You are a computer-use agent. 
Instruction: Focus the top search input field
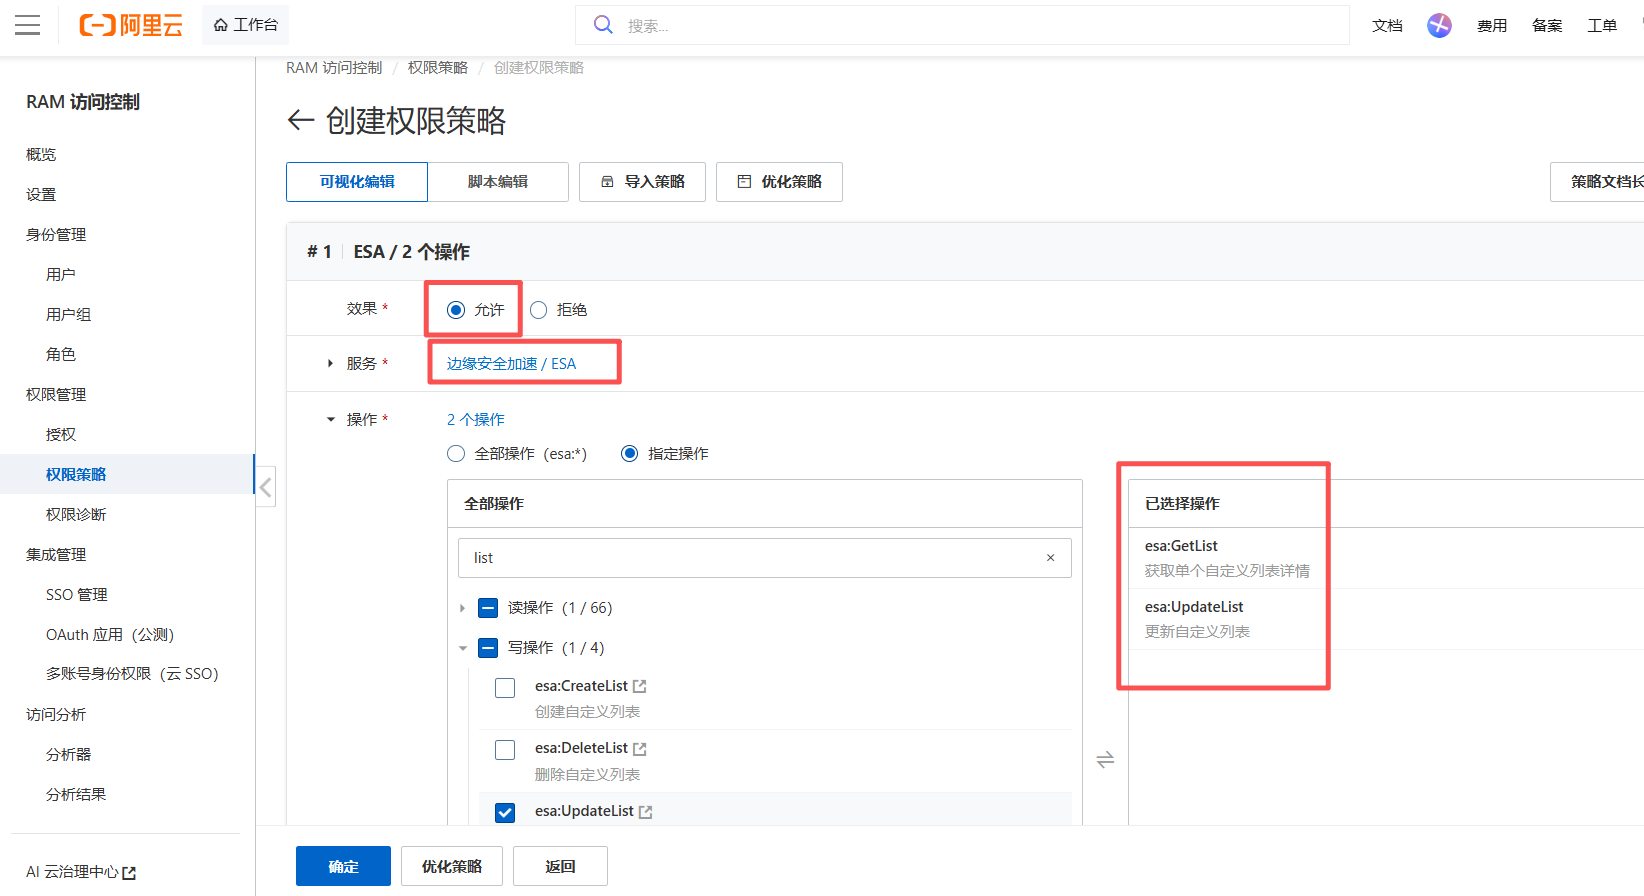962,25
